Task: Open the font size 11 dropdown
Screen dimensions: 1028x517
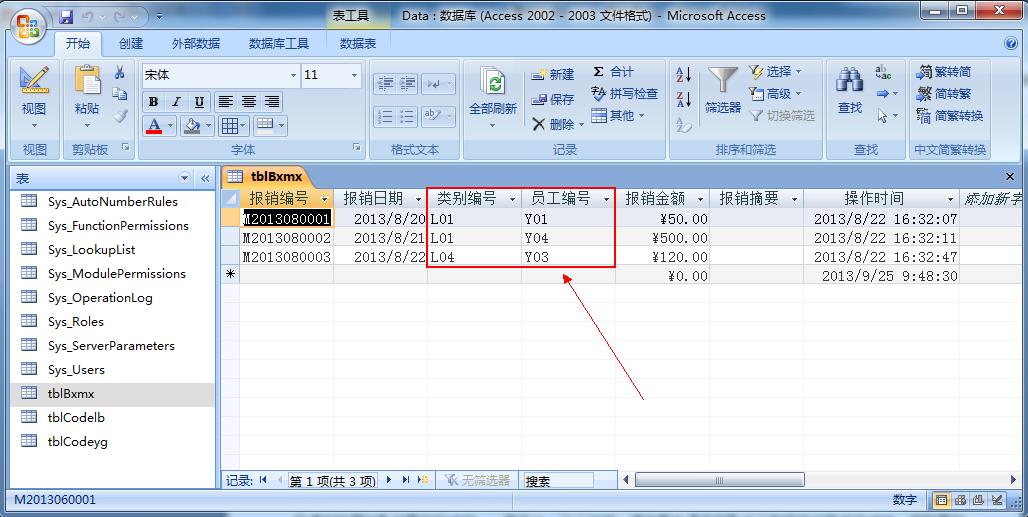Action: (x=355, y=75)
